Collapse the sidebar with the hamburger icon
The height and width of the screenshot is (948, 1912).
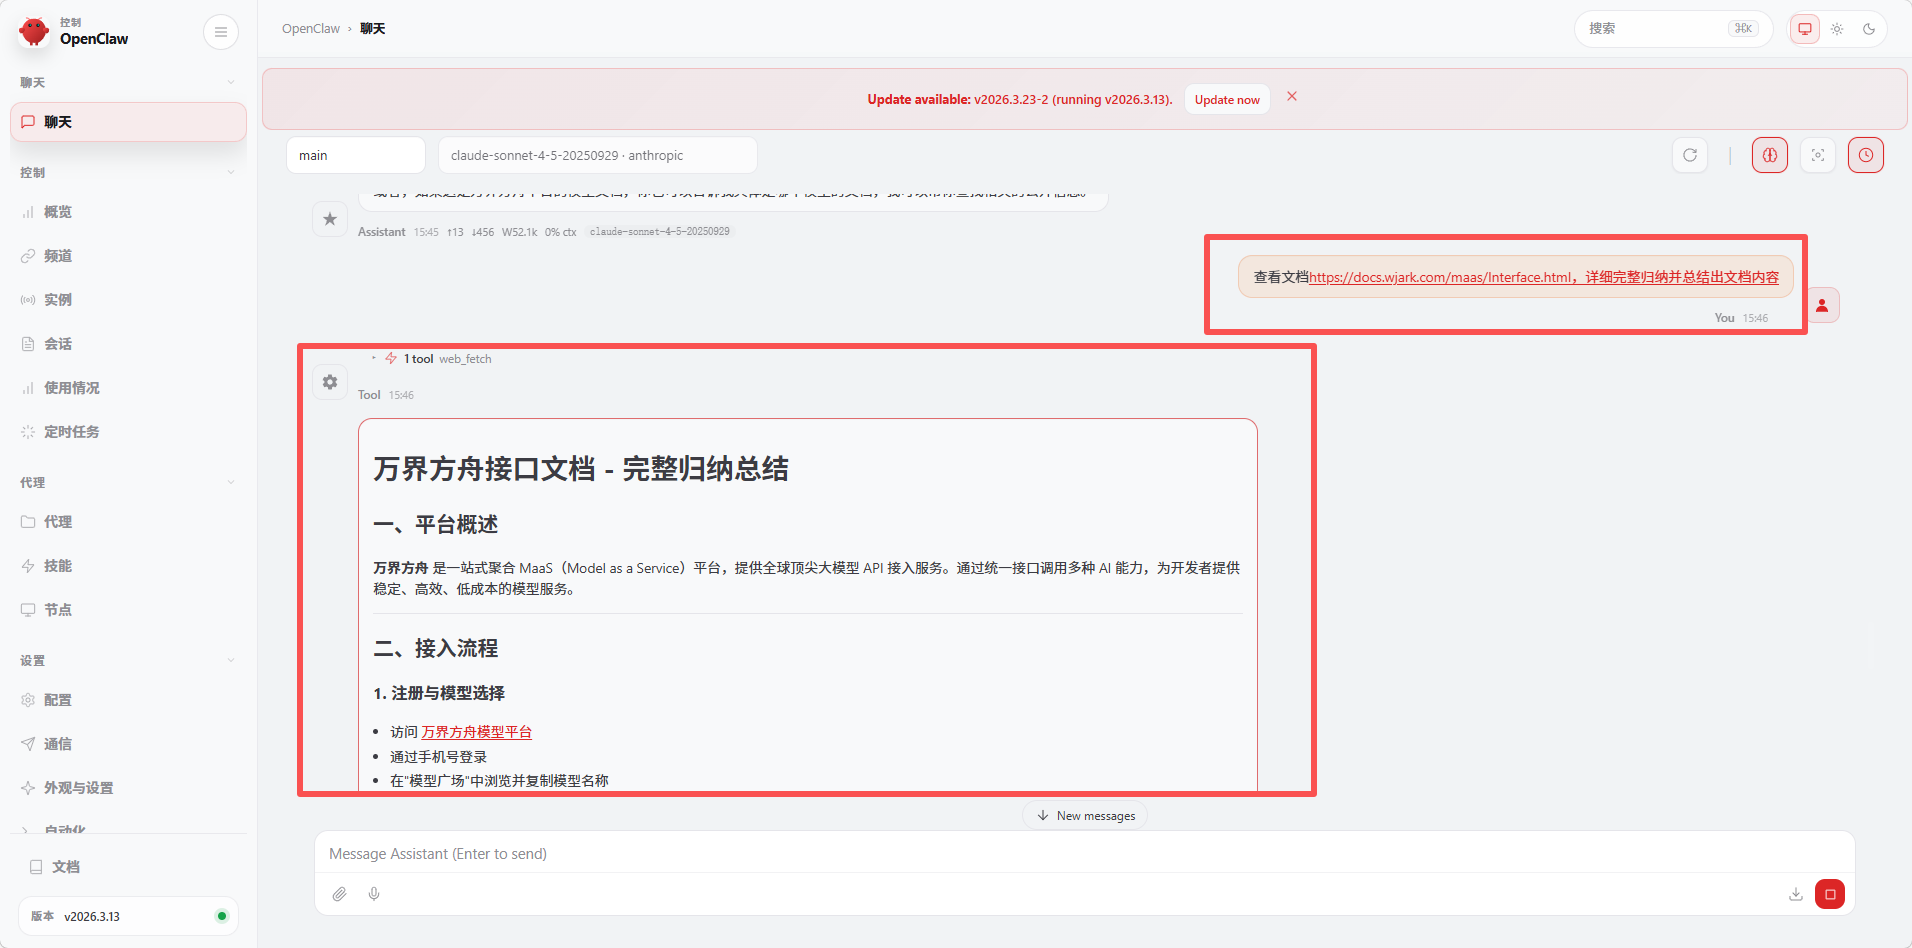[220, 32]
